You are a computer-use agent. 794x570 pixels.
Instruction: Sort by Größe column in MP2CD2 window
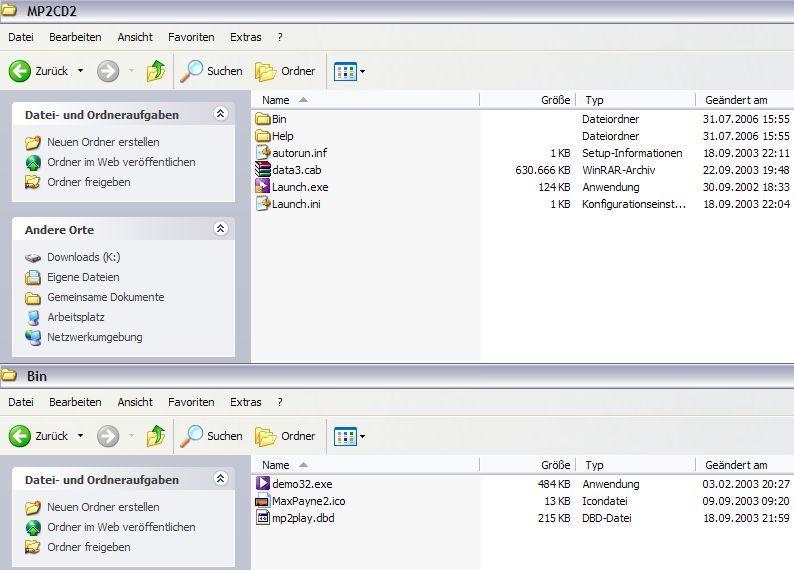(x=528, y=100)
